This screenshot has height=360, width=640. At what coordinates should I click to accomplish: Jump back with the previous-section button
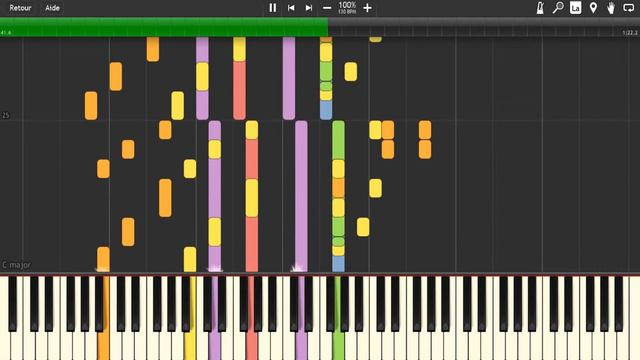pos(291,8)
